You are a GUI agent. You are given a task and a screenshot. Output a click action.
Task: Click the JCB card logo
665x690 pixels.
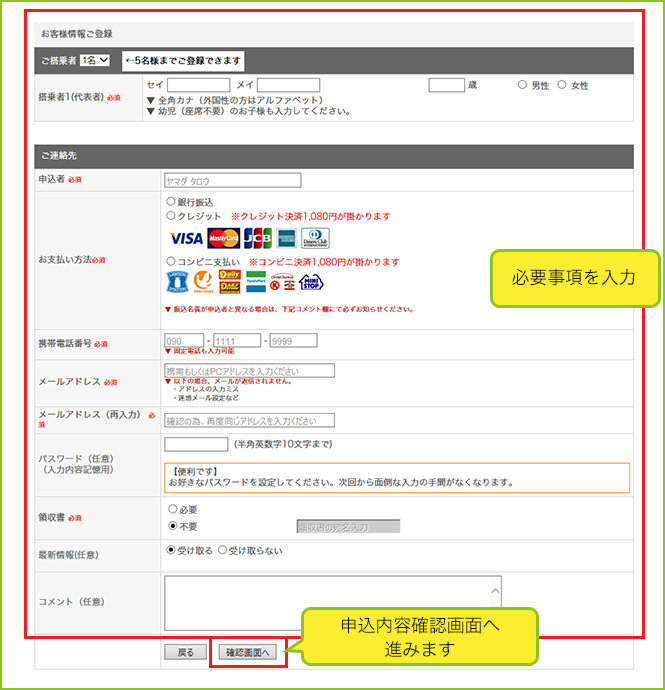[x=258, y=239]
